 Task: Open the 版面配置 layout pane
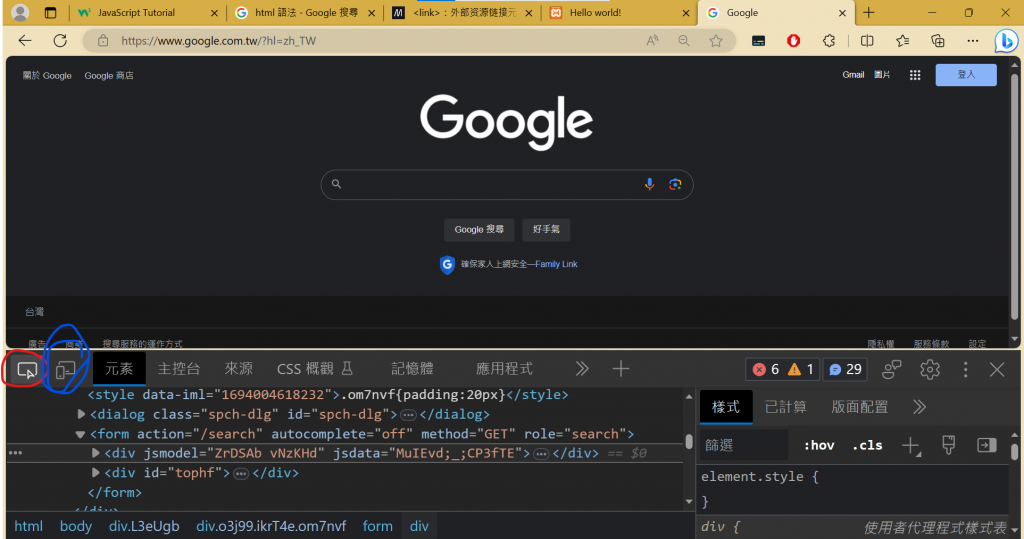pyautogui.click(x=859, y=407)
